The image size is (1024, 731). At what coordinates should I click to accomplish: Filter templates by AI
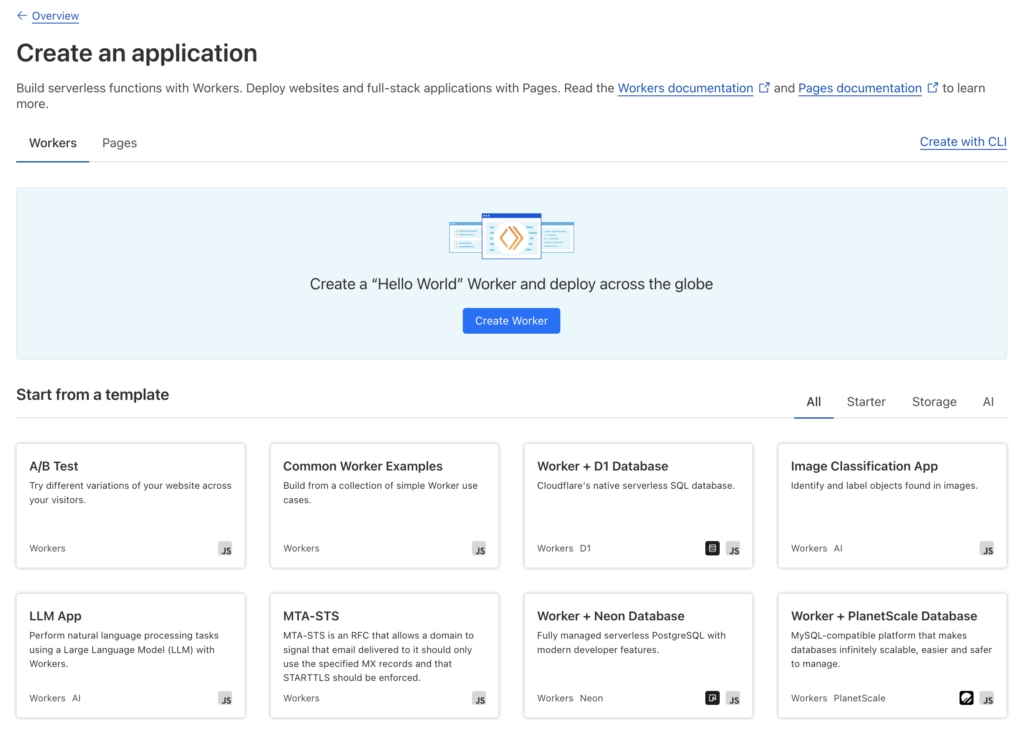tap(988, 402)
